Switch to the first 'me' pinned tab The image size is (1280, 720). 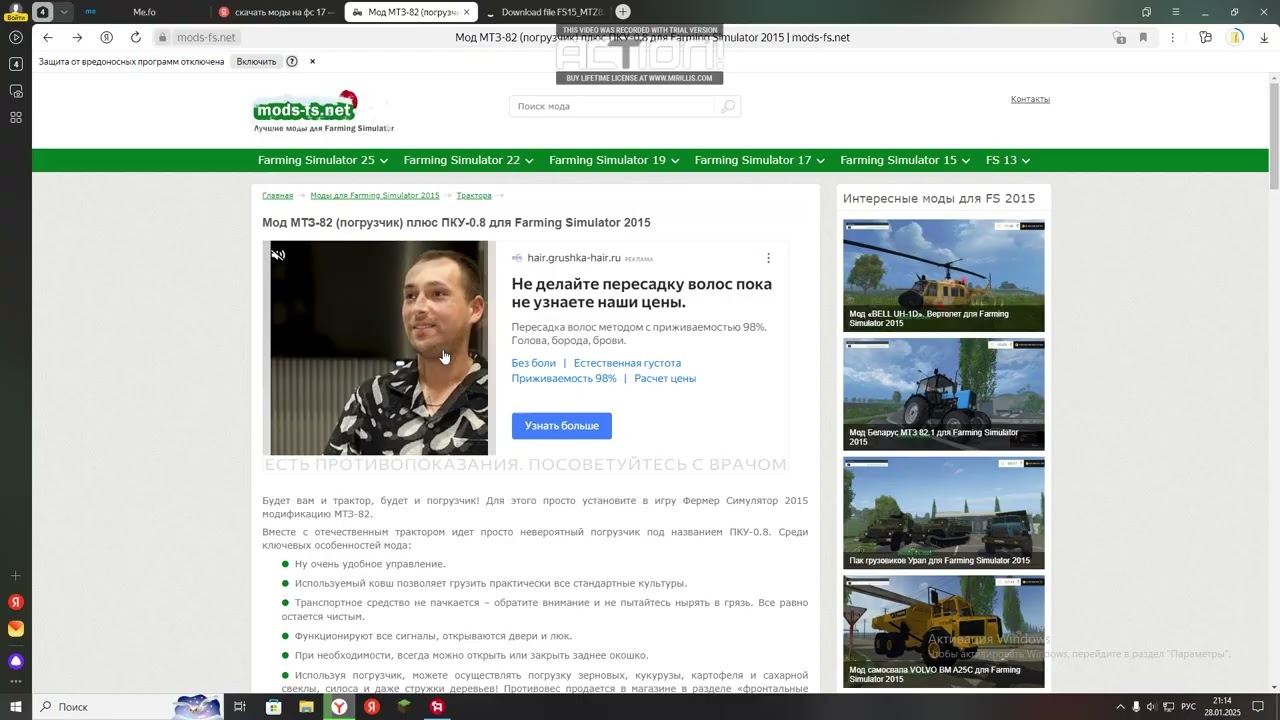91,12
